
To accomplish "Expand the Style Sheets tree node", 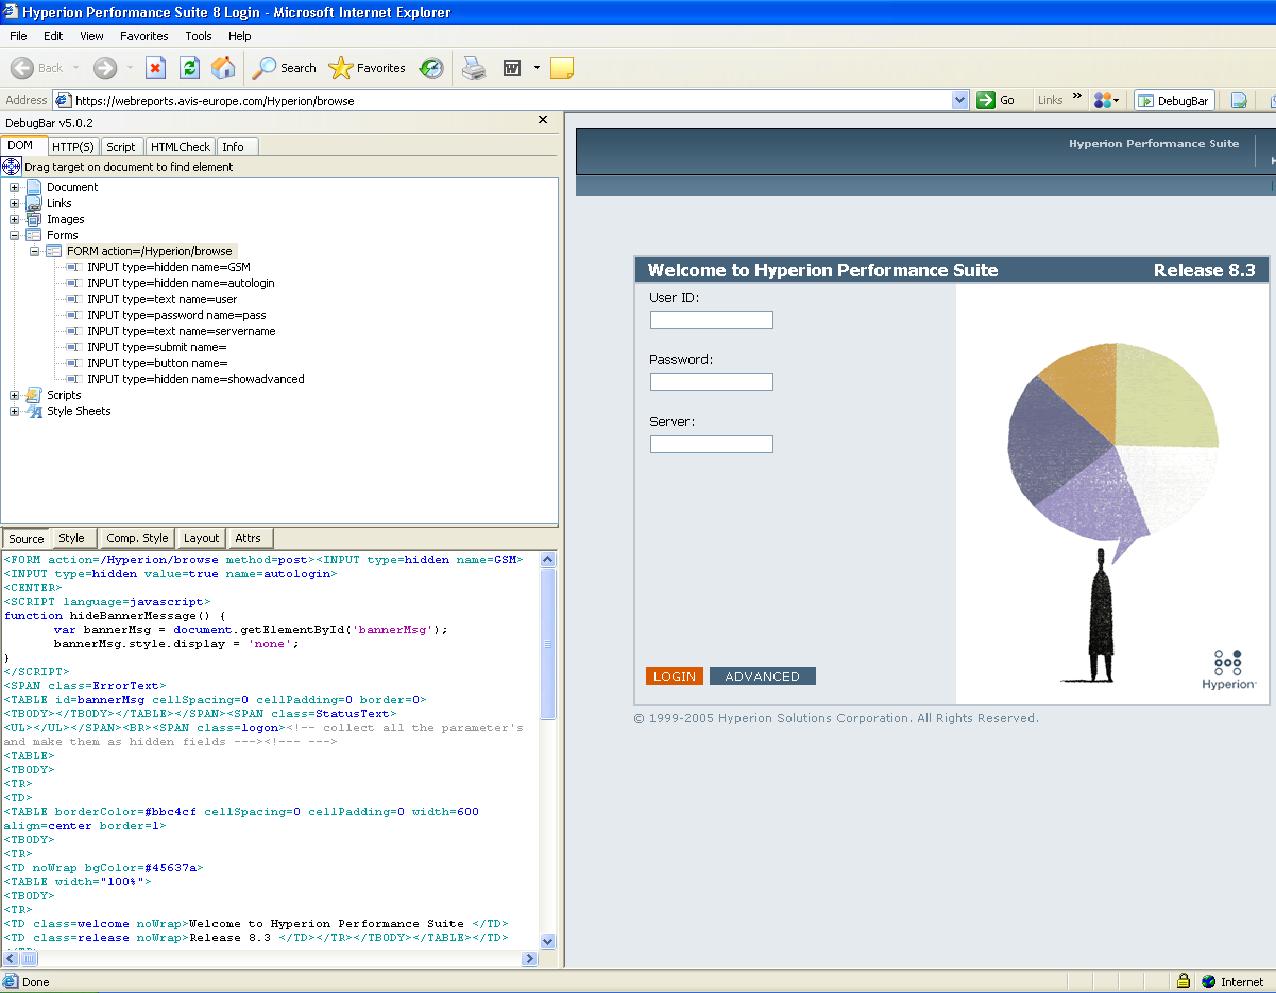I will [x=14, y=411].
